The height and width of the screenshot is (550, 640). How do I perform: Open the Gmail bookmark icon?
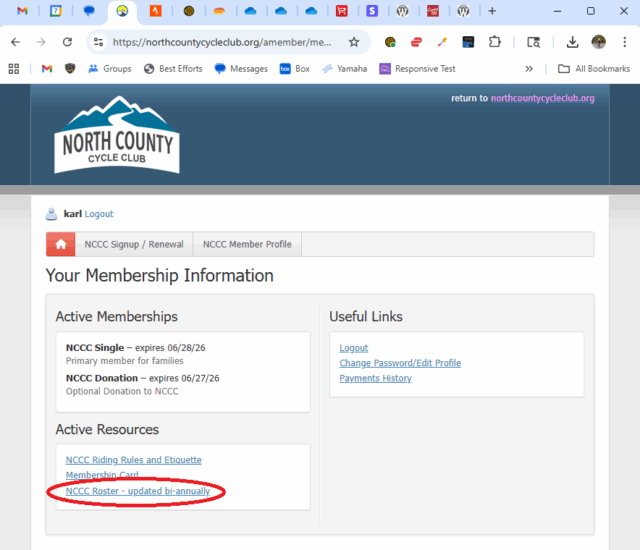(46, 69)
